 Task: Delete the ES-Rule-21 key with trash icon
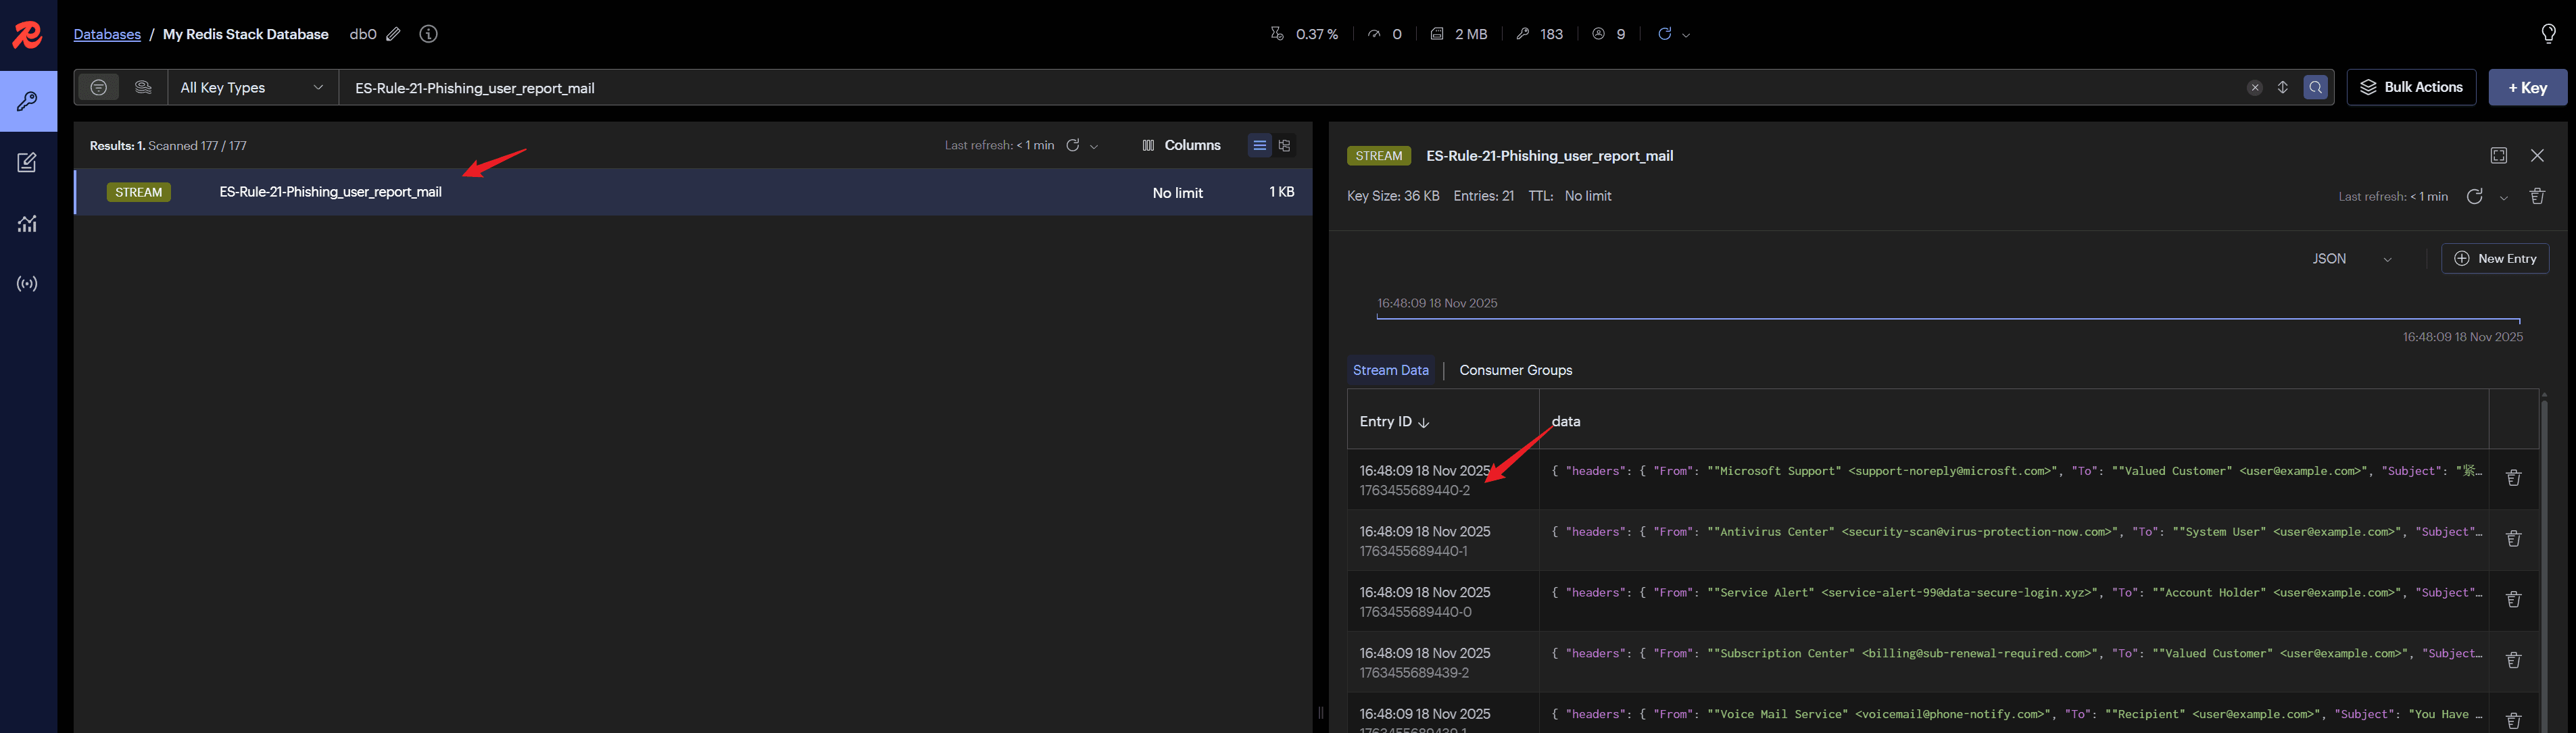[2536, 196]
